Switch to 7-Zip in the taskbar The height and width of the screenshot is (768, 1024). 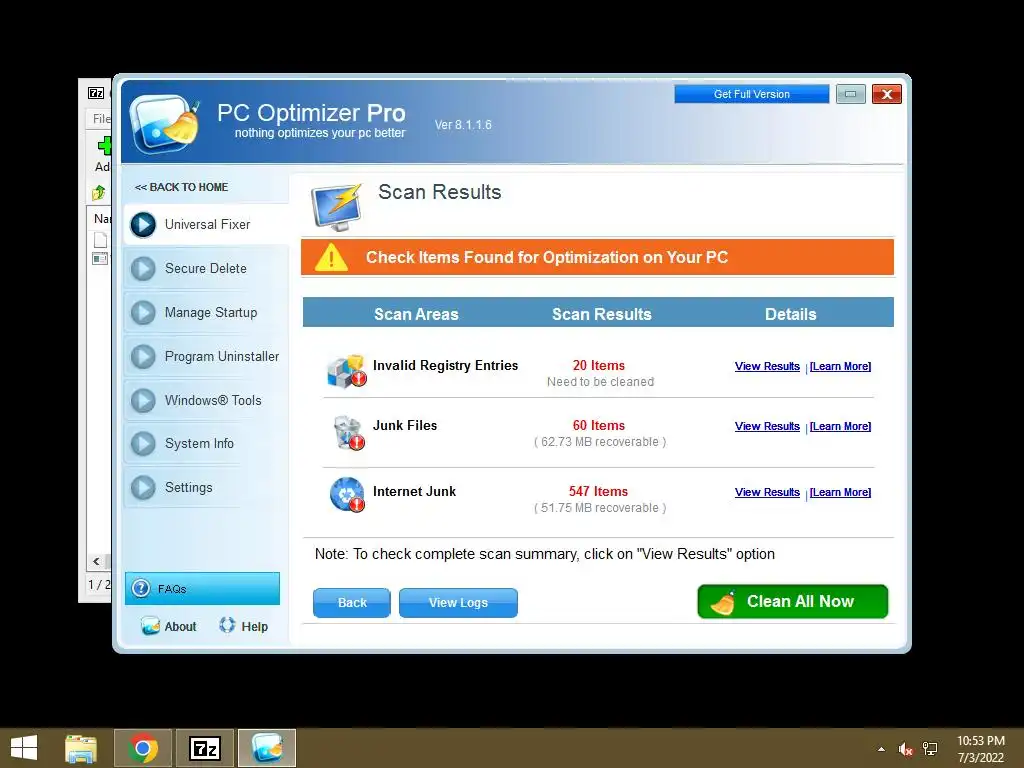point(205,748)
